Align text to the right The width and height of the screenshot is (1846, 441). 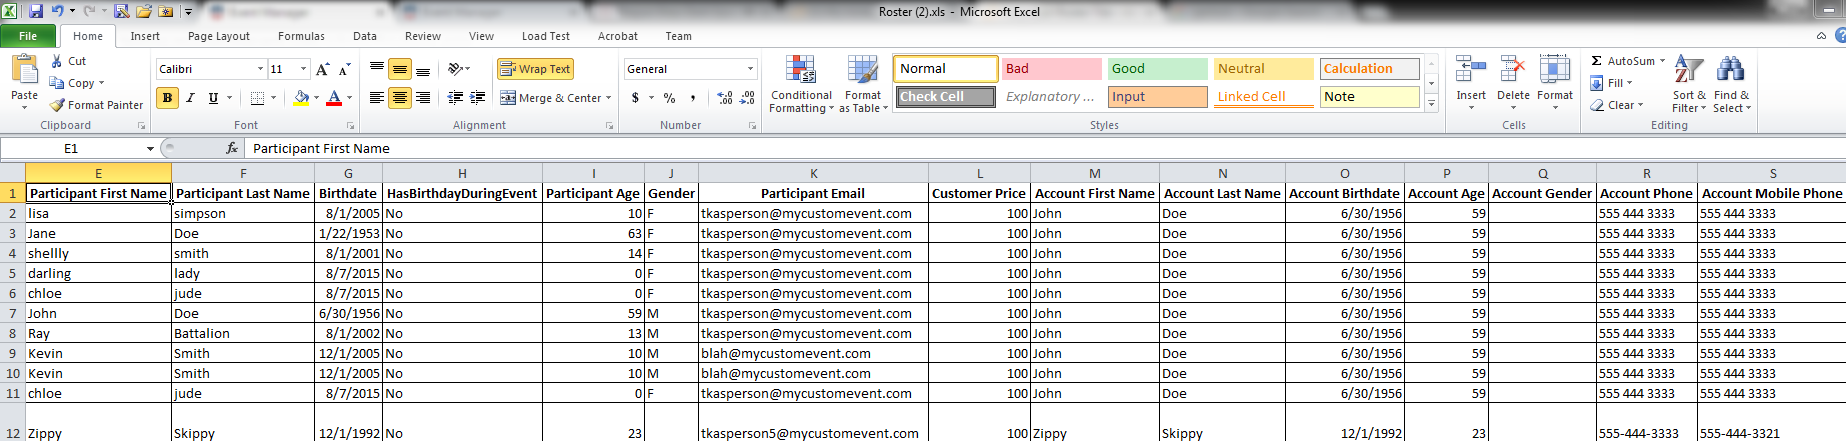click(x=423, y=98)
